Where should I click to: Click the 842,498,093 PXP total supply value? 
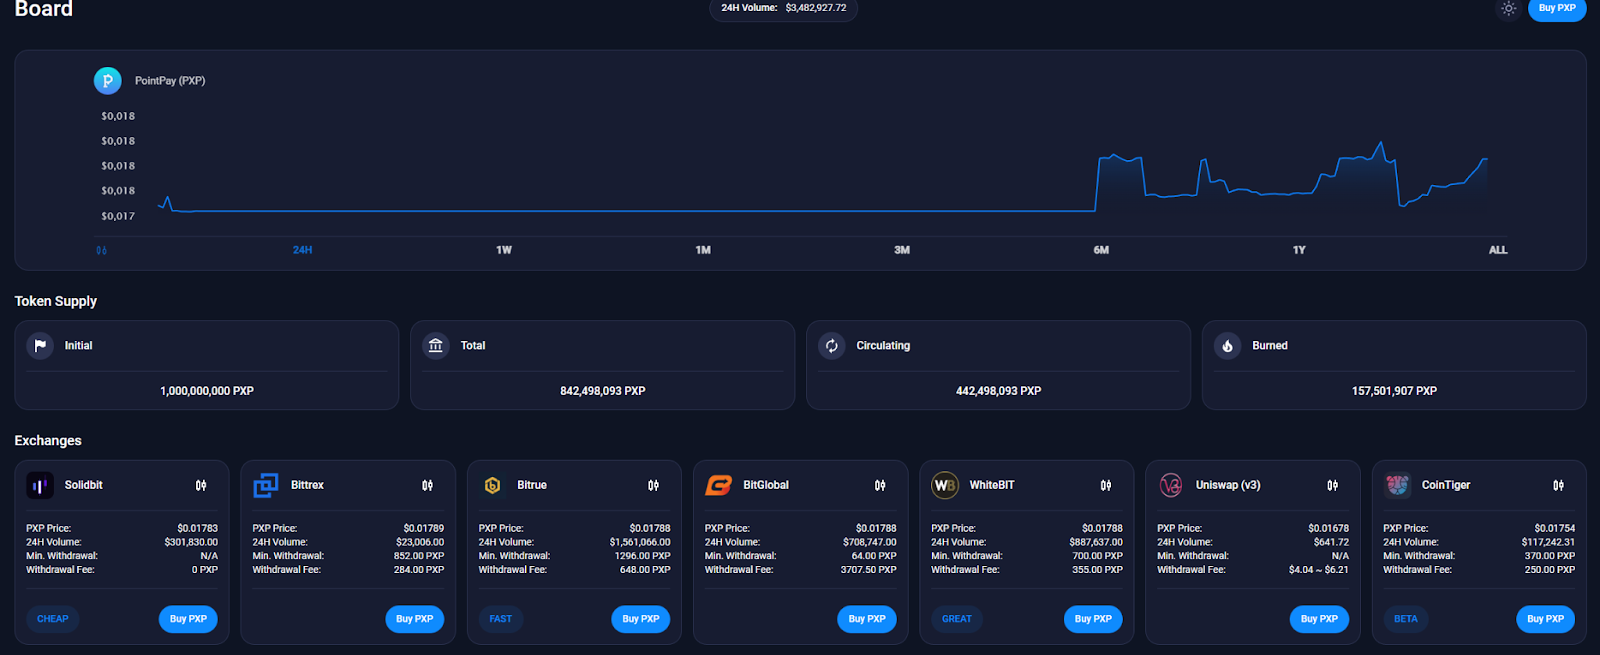pyautogui.click(x=603, y=391)
